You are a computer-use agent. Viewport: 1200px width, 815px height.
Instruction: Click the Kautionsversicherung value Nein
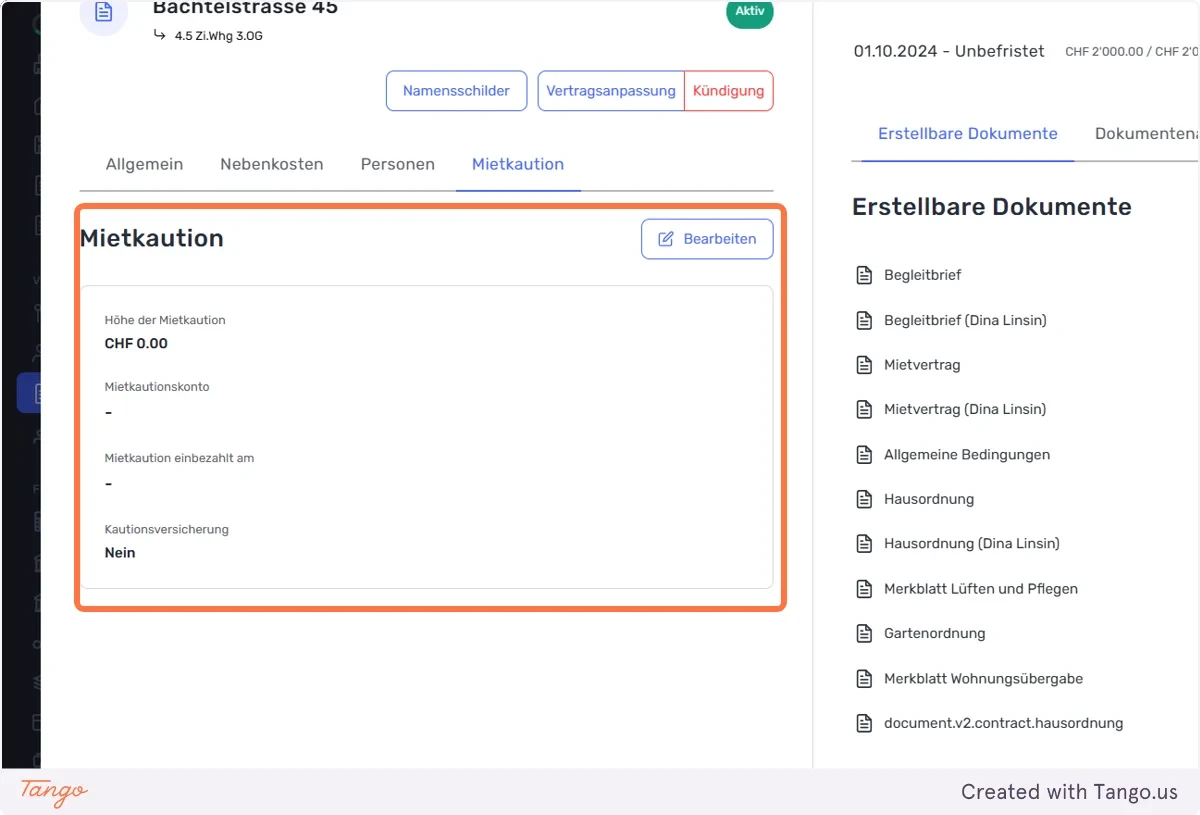[x=120, y=552]
